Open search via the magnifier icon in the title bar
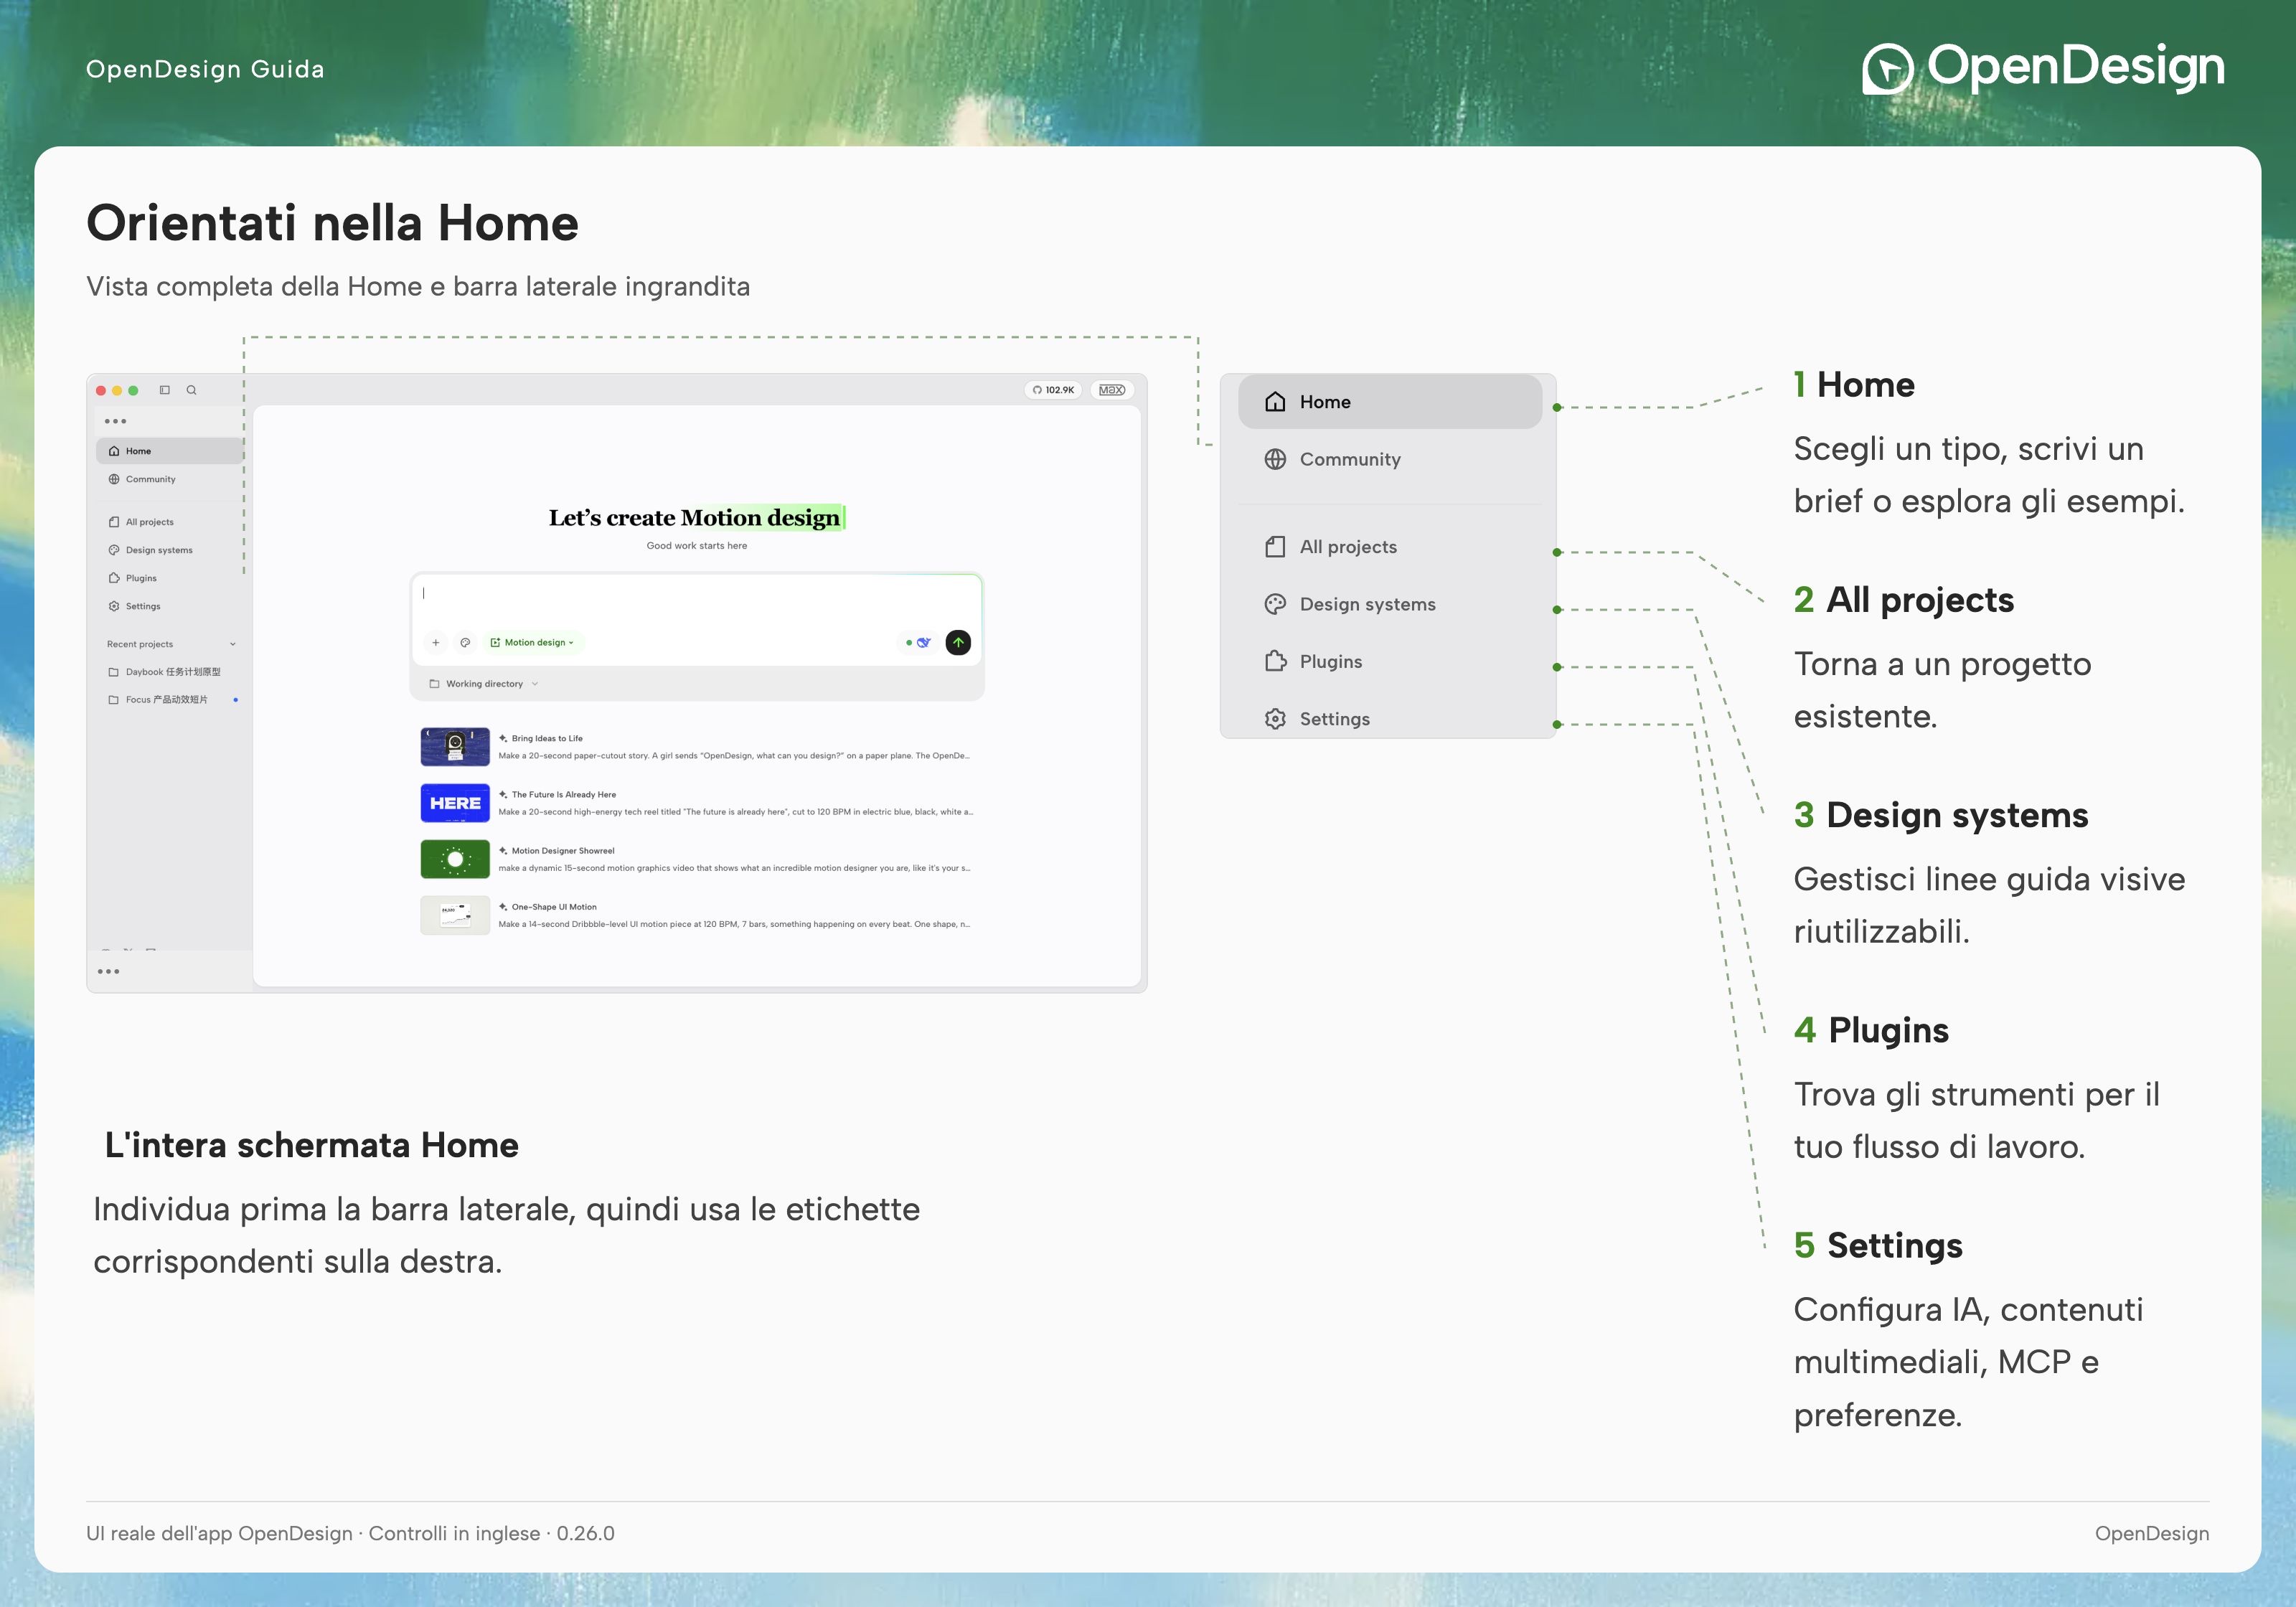This screenshot has width=2296, height=1607. pos(191,390)
